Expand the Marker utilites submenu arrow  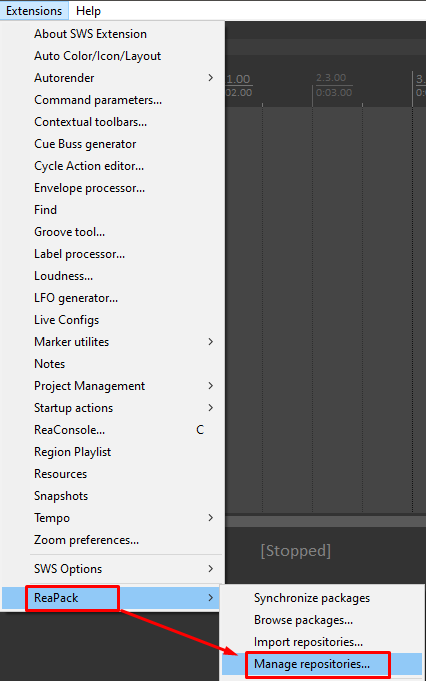211,342
